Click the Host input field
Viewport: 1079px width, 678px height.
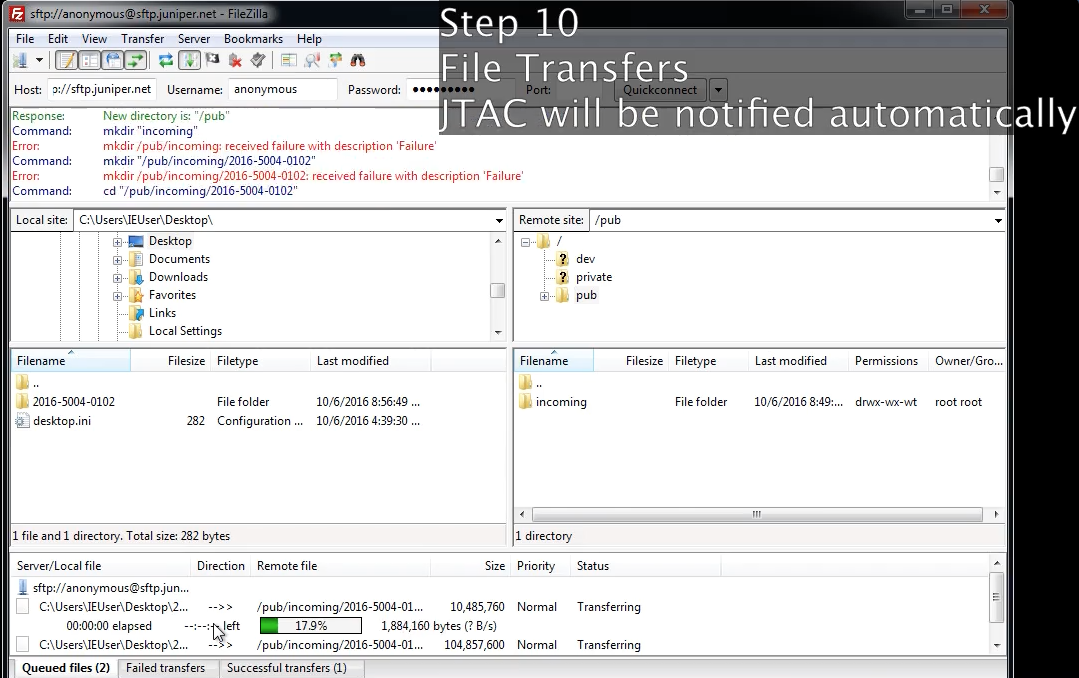point(102,89)
